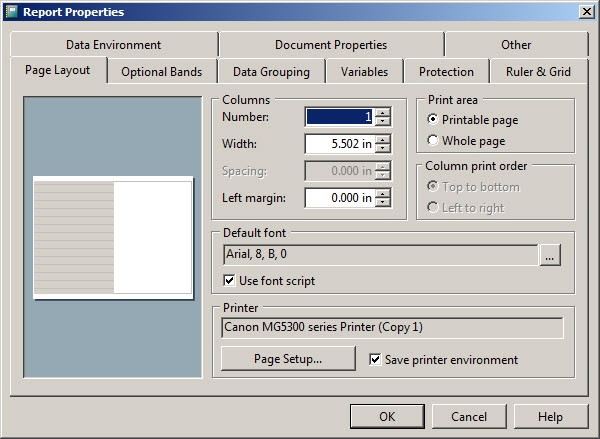Switch to the Data Environment tab
The width and height of the screenshot is (600, 439).
(x=114, y=44)
